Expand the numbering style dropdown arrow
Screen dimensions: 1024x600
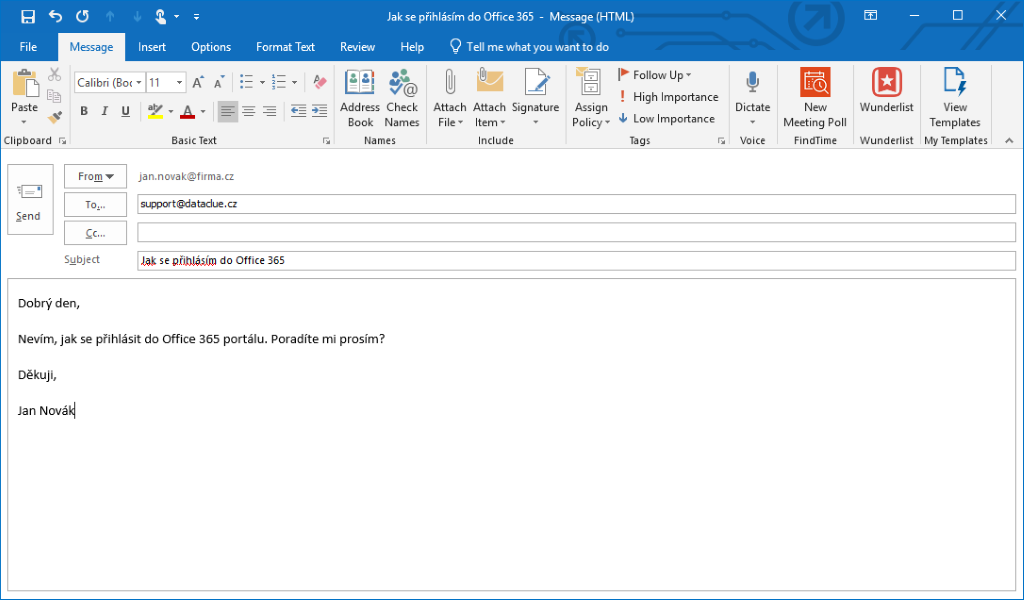click(x=295, y=82)
